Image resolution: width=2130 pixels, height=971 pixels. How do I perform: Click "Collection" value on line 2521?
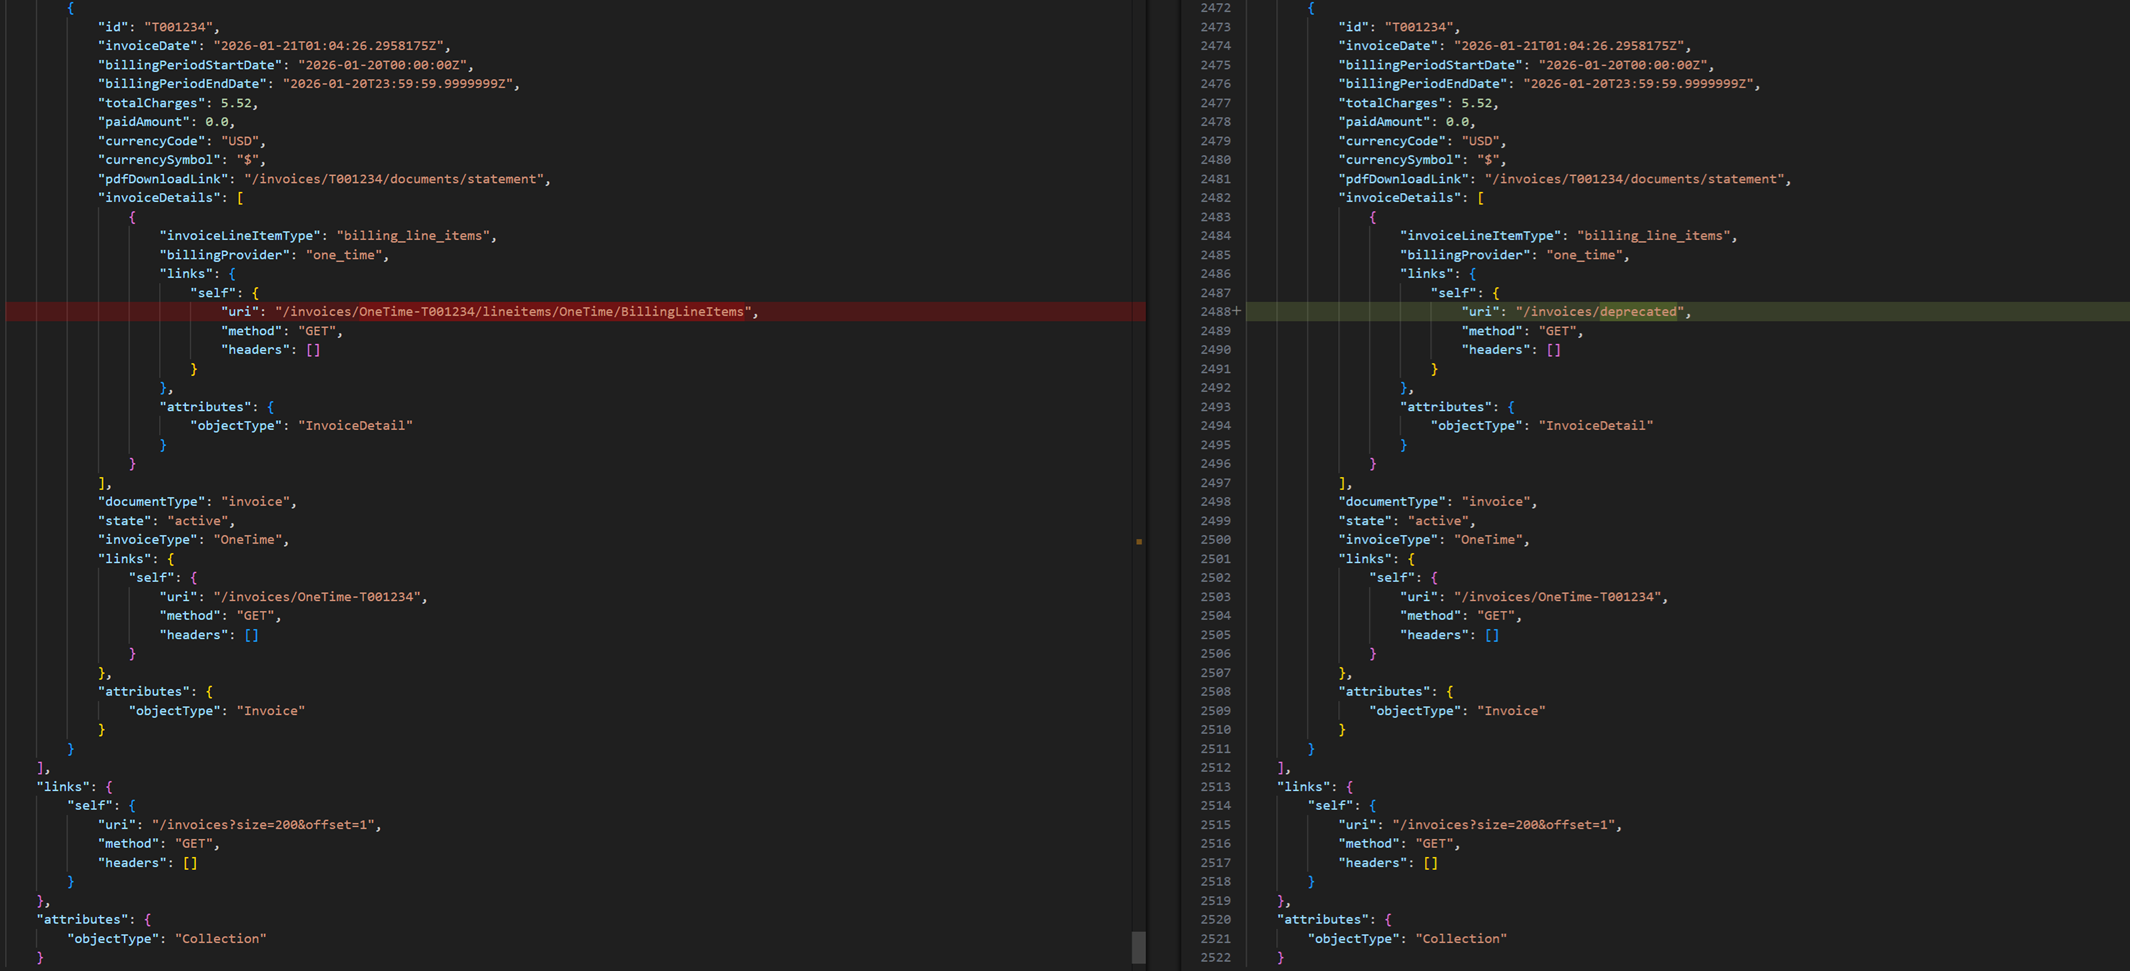pos(1462,939)
